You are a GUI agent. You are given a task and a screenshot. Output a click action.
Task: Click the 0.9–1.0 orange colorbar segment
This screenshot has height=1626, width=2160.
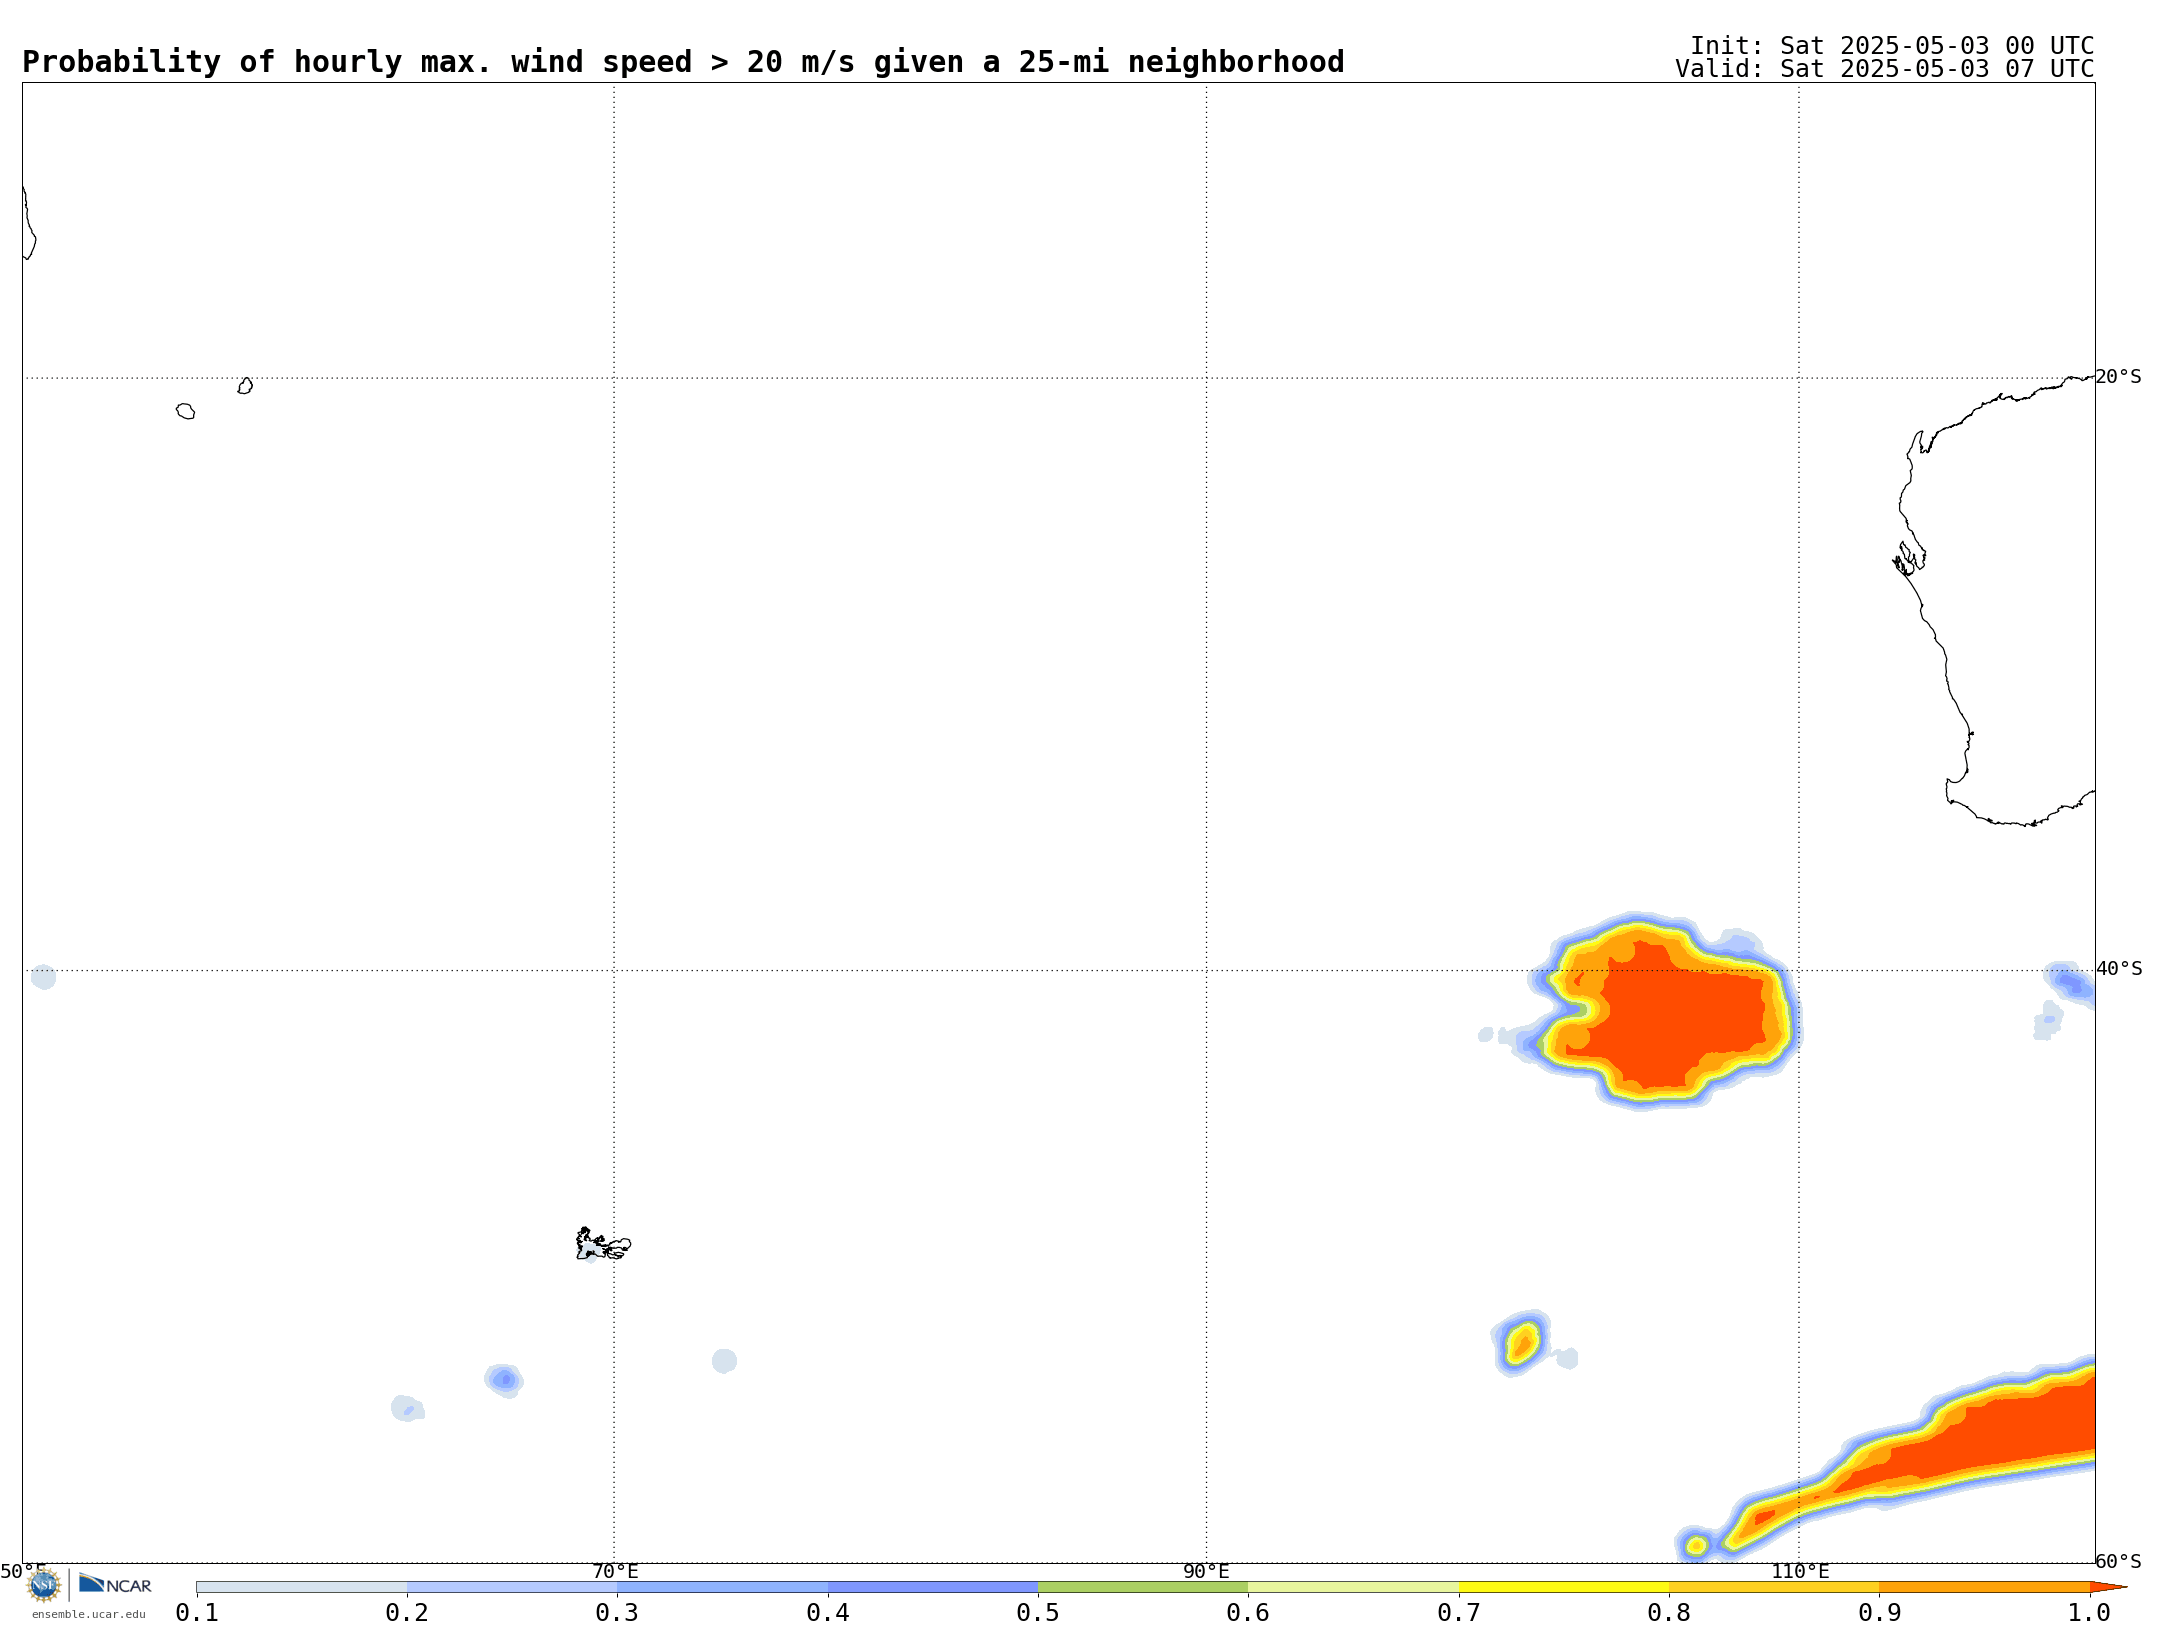click(x=1984, y=1587)
